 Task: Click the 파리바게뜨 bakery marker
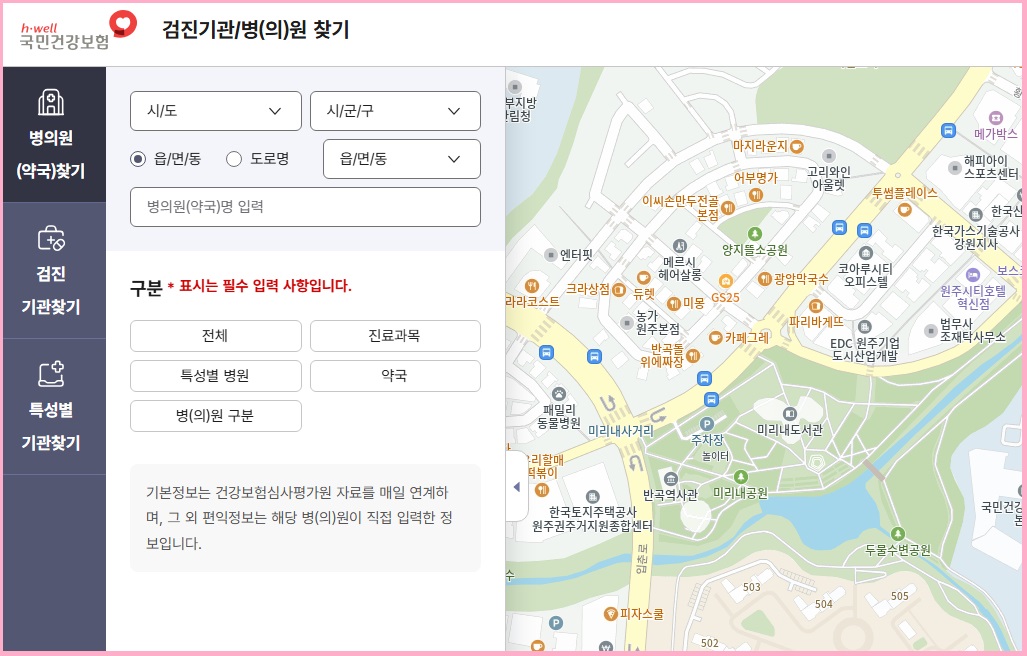coord(815,306)
